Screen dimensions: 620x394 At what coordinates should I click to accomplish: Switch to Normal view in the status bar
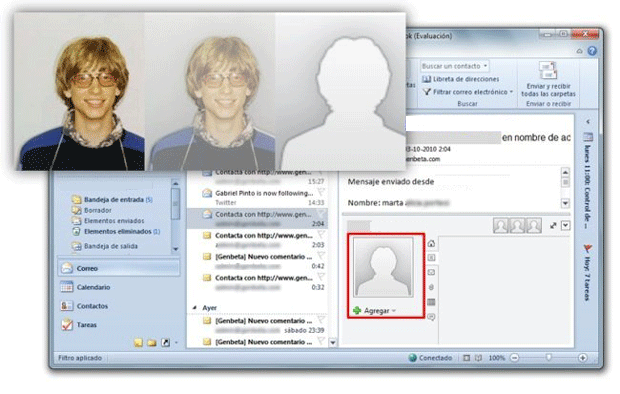[467, 358]
